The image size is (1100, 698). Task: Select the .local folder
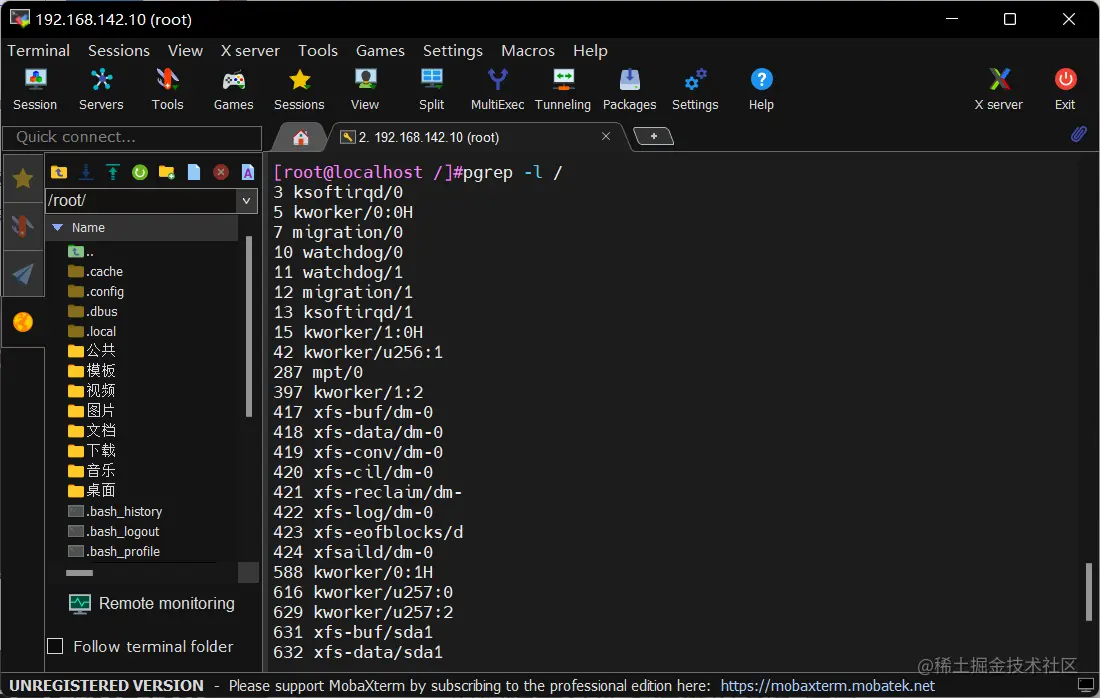[92, 331]
